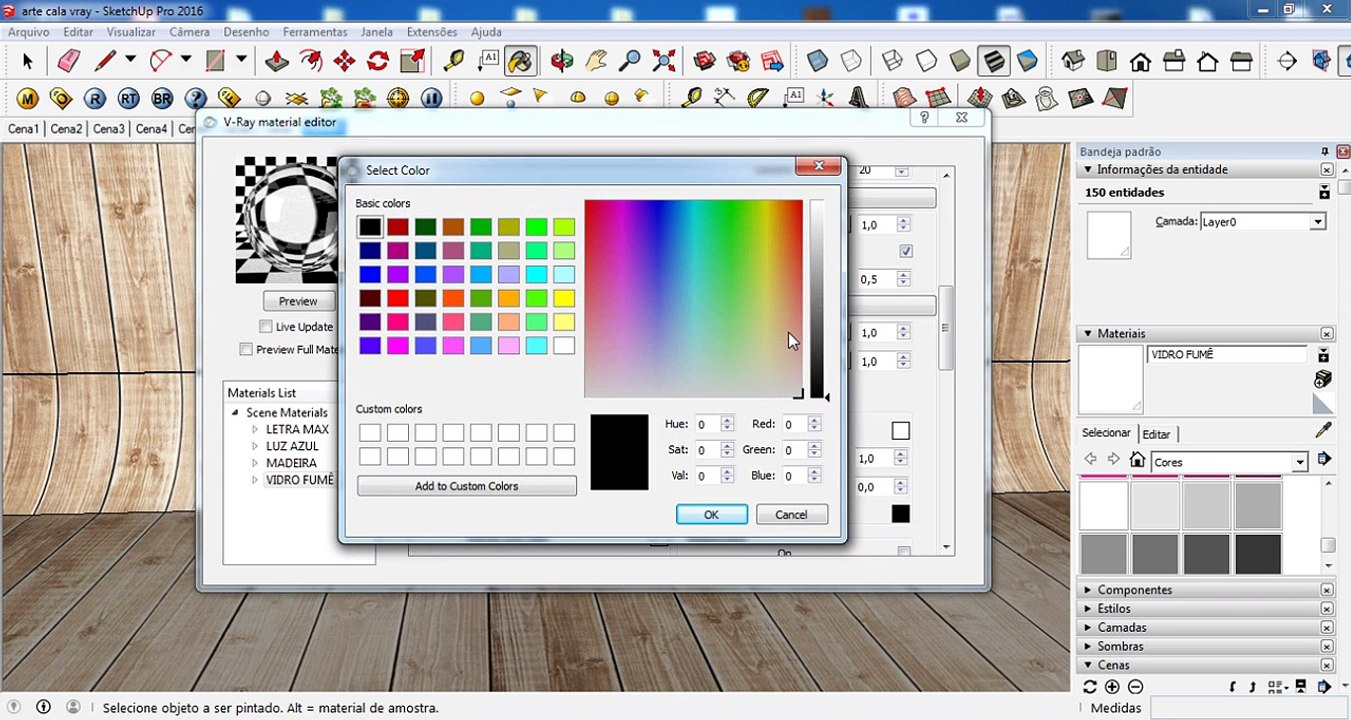This screenshot has width=1351, height=720.
Task: Click the Hue value field
Action: (706, 424)
